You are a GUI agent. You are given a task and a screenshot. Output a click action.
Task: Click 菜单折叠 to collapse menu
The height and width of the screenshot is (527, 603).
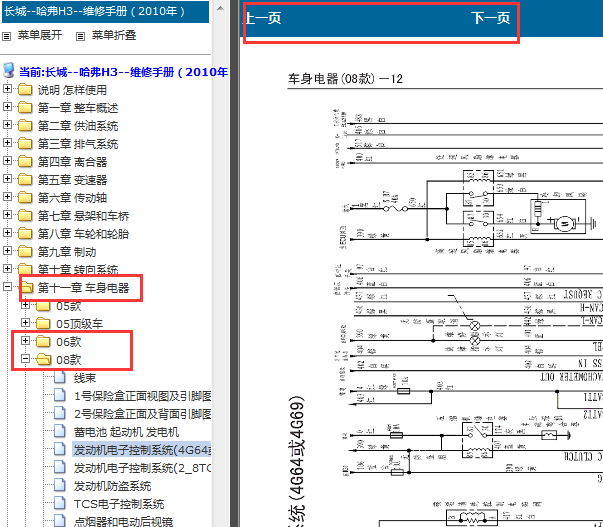click(114, 35)
